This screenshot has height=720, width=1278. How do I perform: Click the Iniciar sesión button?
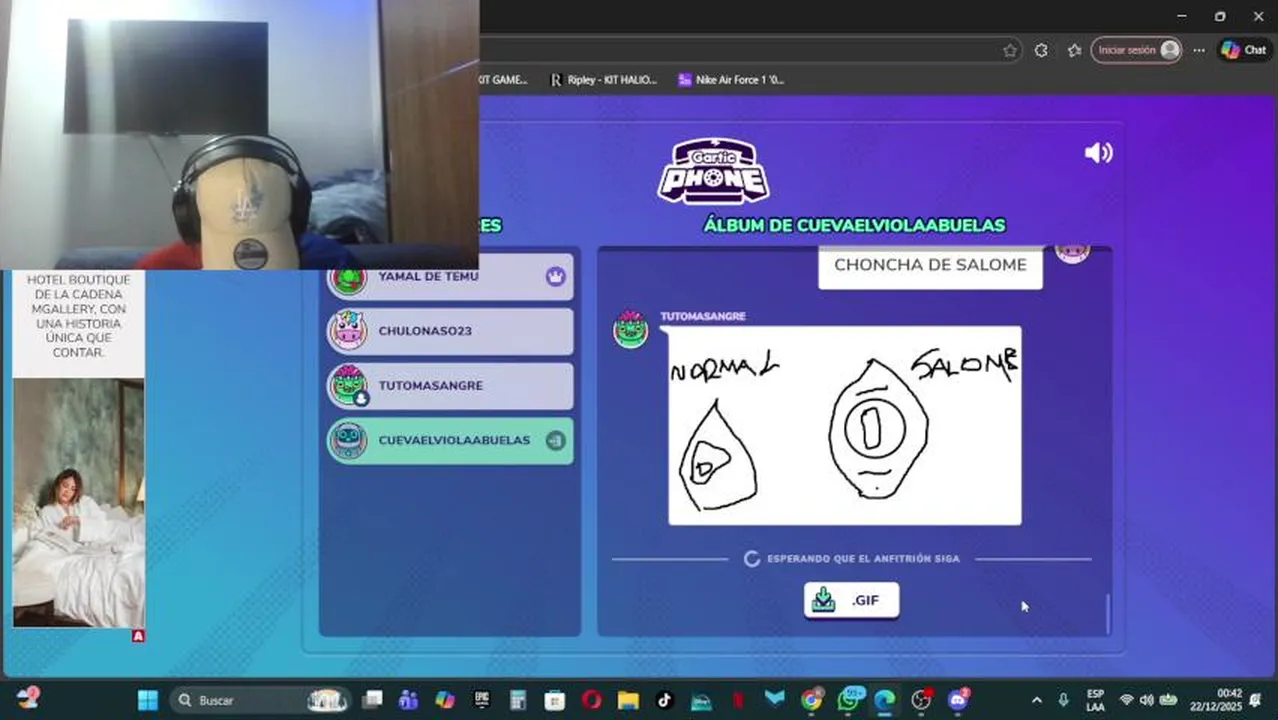[1136, 50]
